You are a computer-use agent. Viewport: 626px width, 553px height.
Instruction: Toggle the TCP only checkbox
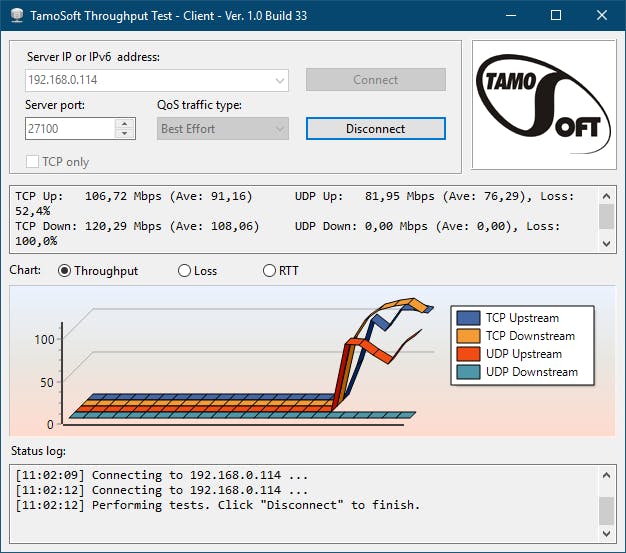coord(32,162)
